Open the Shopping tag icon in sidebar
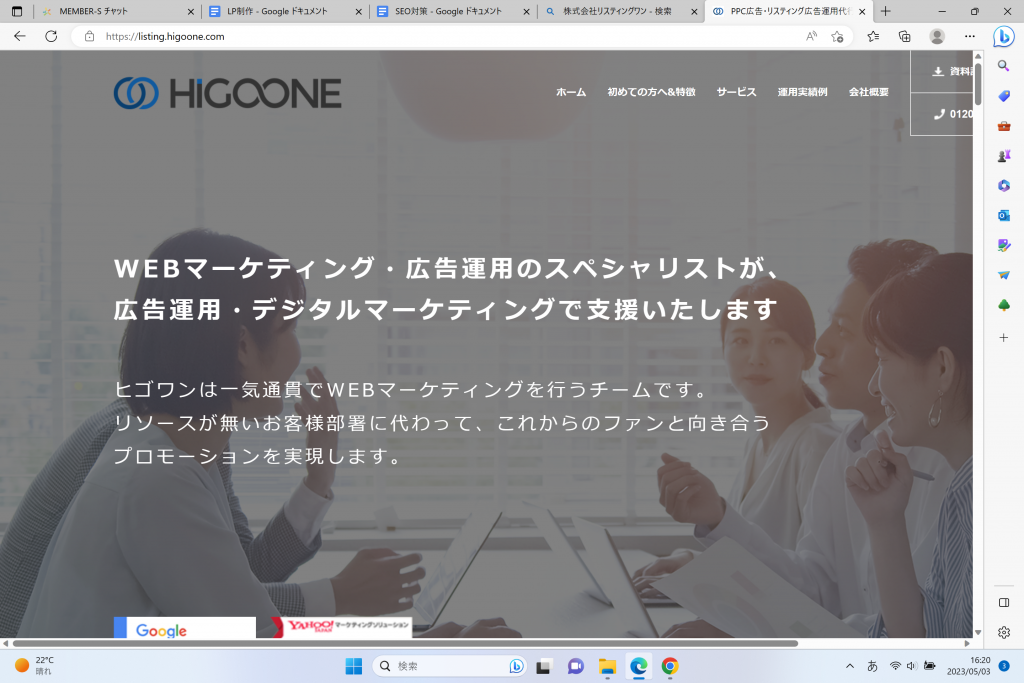The height and width of the screenshot is (683, 1024). (x=1004, y=96)
